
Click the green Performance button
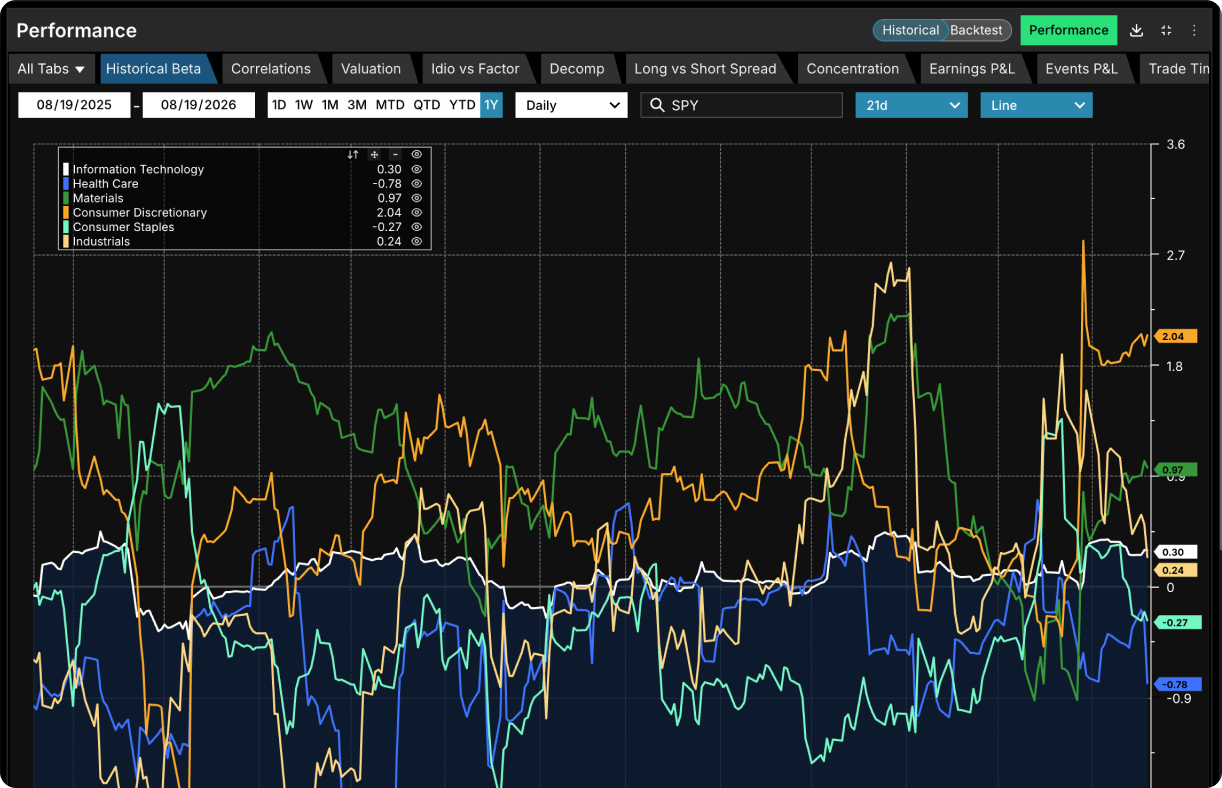[1068, 30]
